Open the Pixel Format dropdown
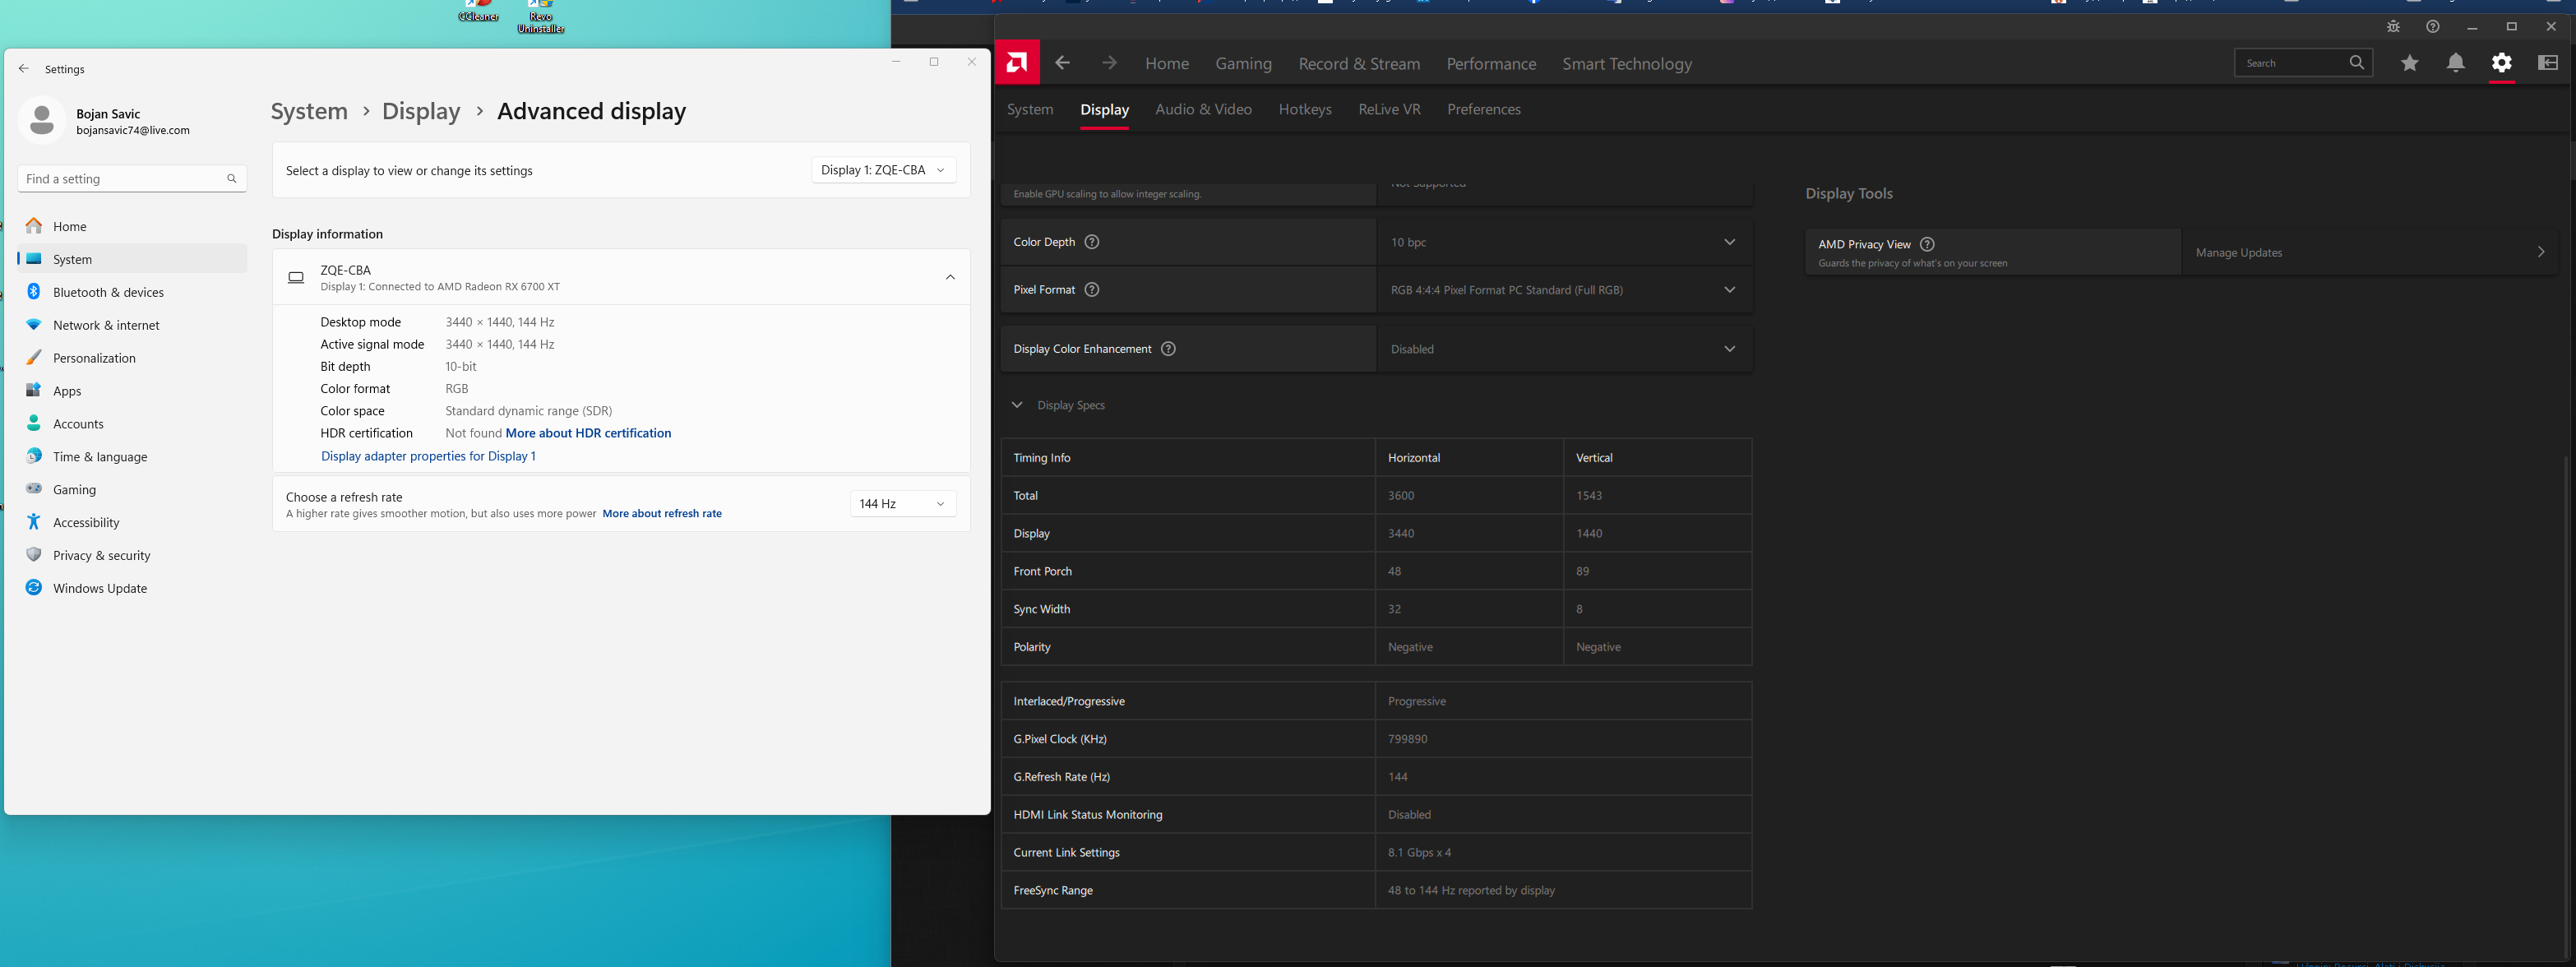The height and width of the screenshot is (967, 2576). (1564, 290)
